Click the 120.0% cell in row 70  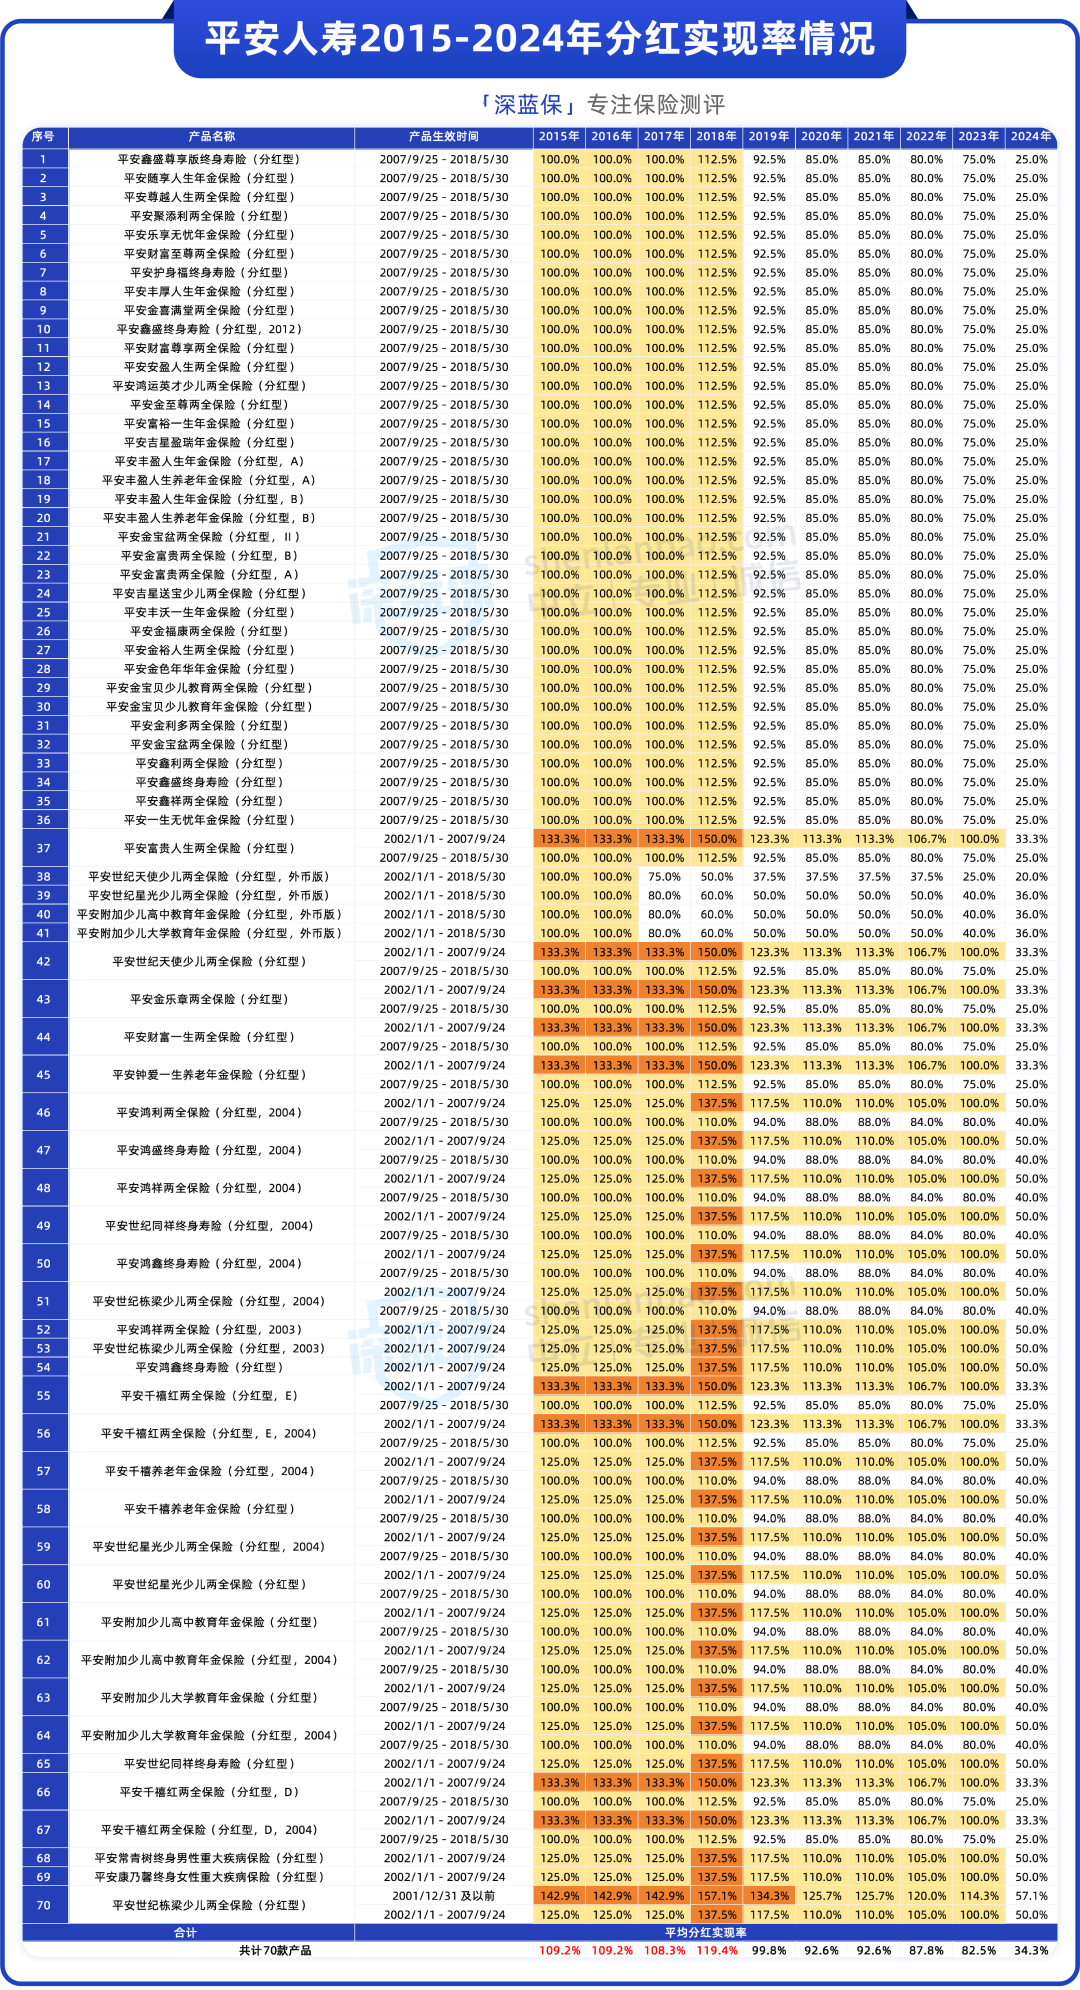[x=927, y=1896]
